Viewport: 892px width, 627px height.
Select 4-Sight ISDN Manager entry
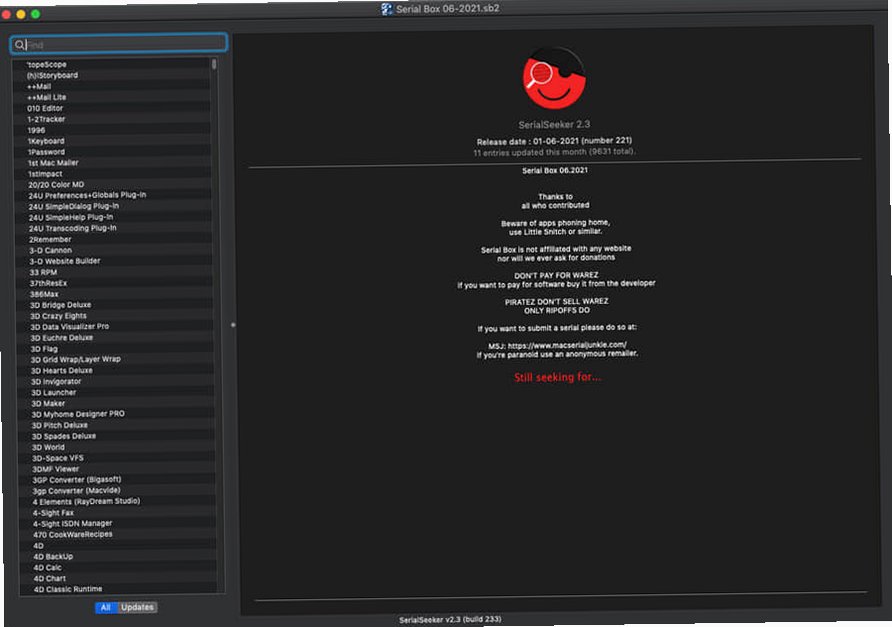116,523
